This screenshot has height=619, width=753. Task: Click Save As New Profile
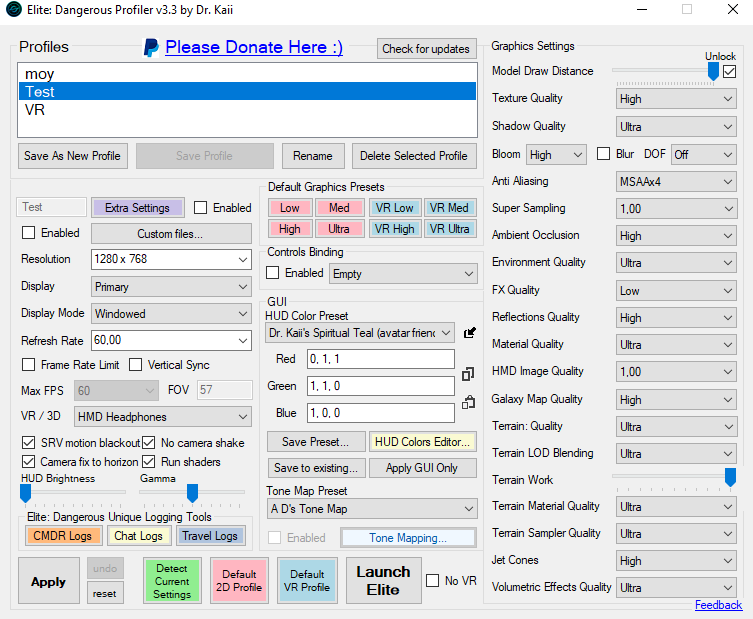tap(73, 156)
